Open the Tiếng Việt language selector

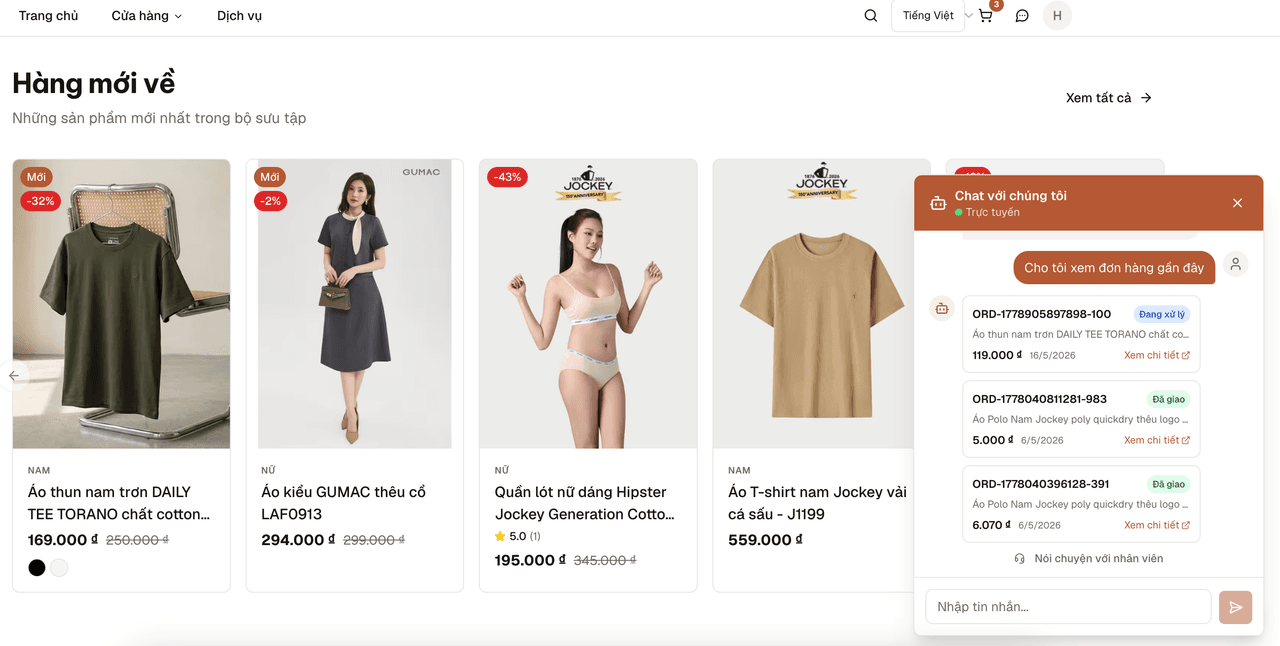[x=928, y=16]
